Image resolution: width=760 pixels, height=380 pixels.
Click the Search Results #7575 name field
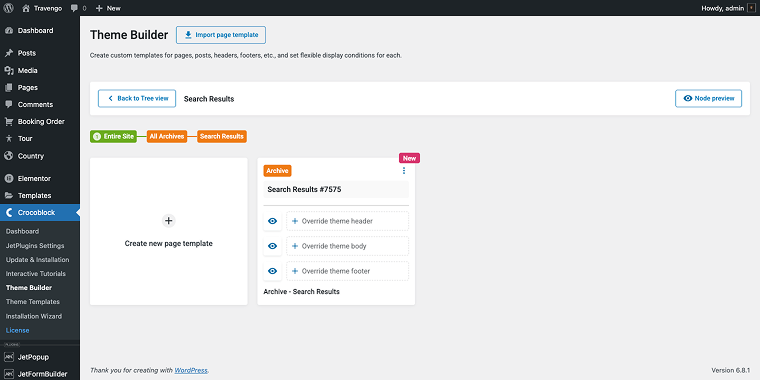coord(336,190)
